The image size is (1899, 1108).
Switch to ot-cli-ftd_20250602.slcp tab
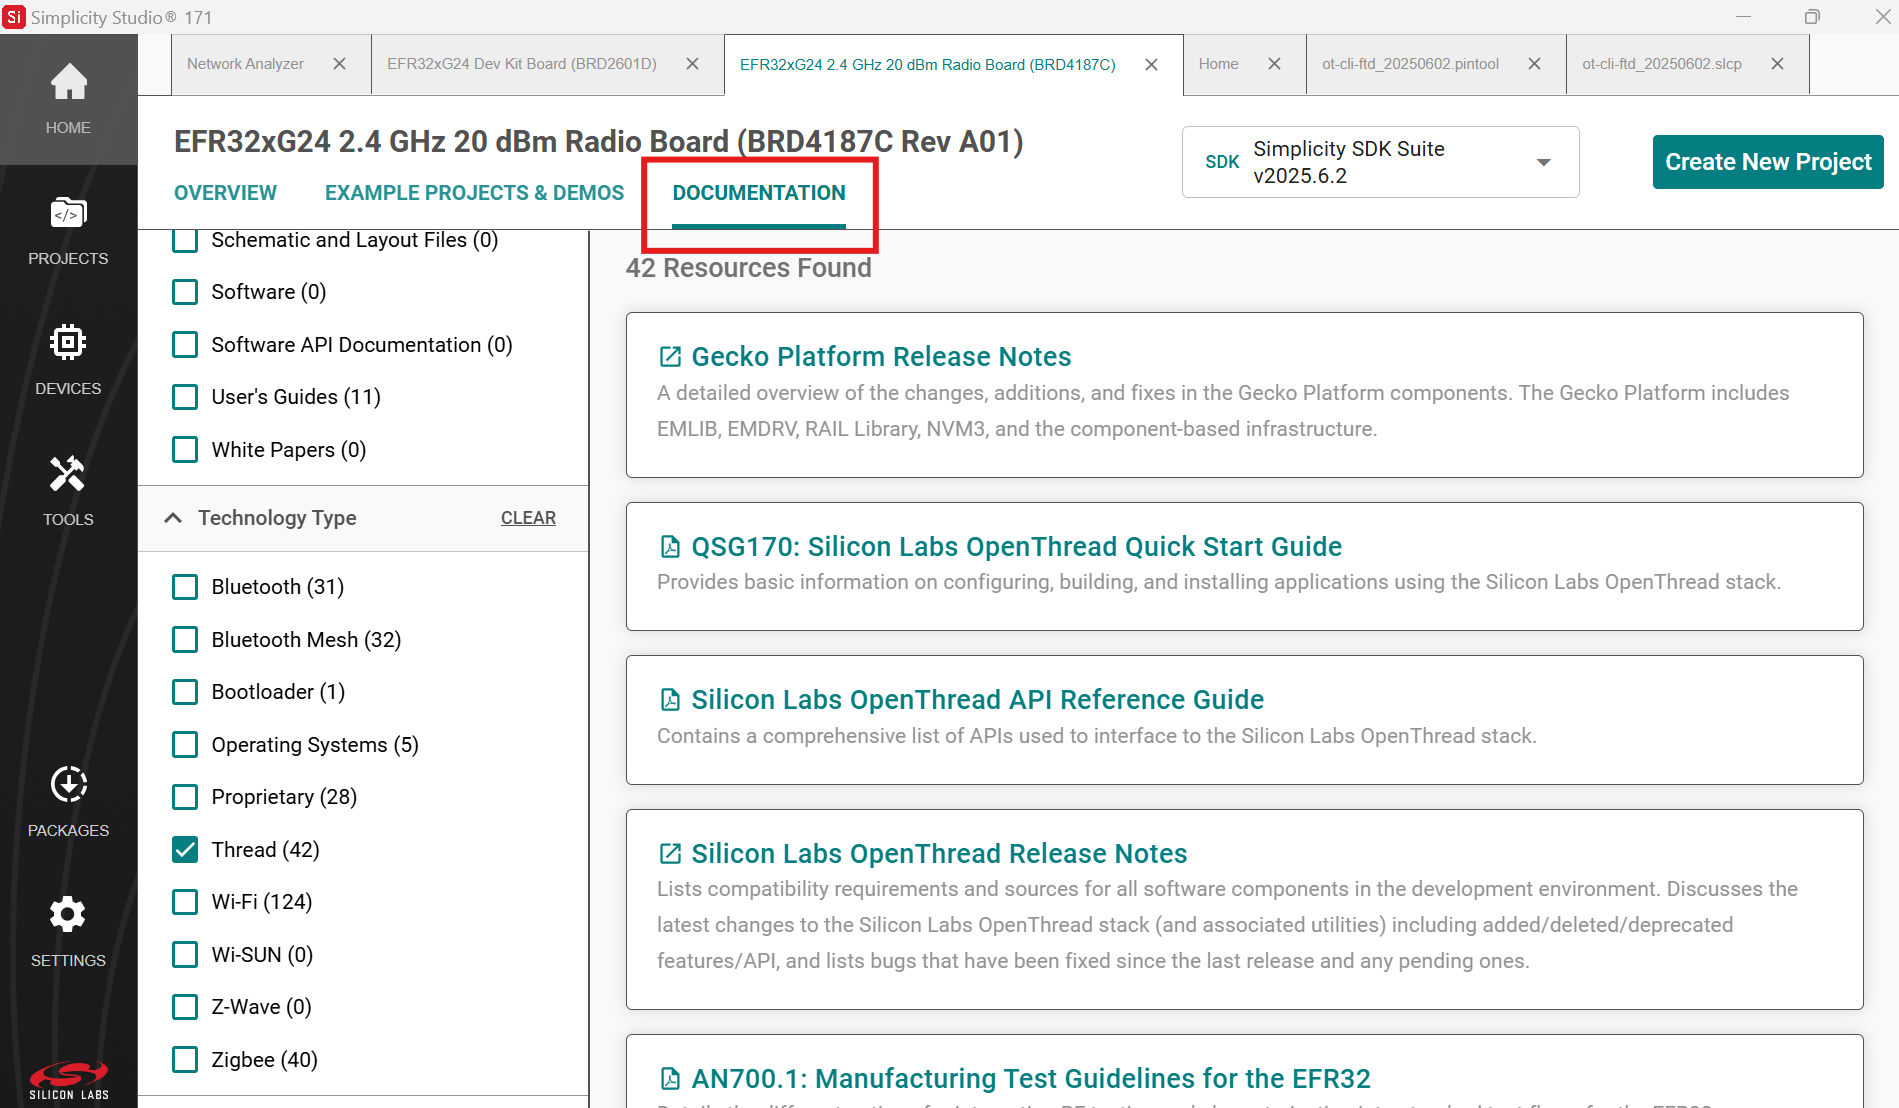[x=1662, y=64]
